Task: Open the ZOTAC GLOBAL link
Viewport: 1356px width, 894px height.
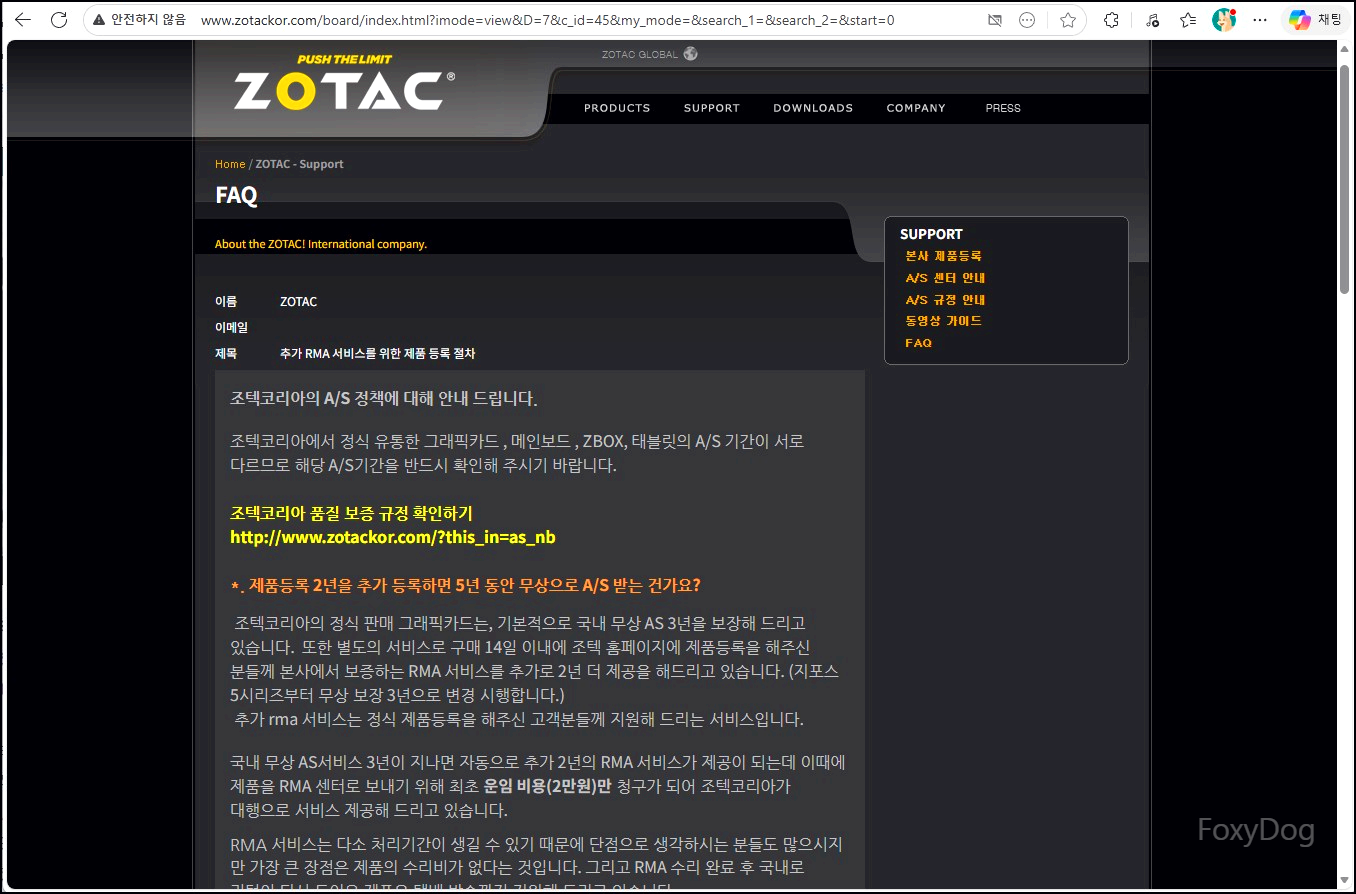Action: point(640,55)
